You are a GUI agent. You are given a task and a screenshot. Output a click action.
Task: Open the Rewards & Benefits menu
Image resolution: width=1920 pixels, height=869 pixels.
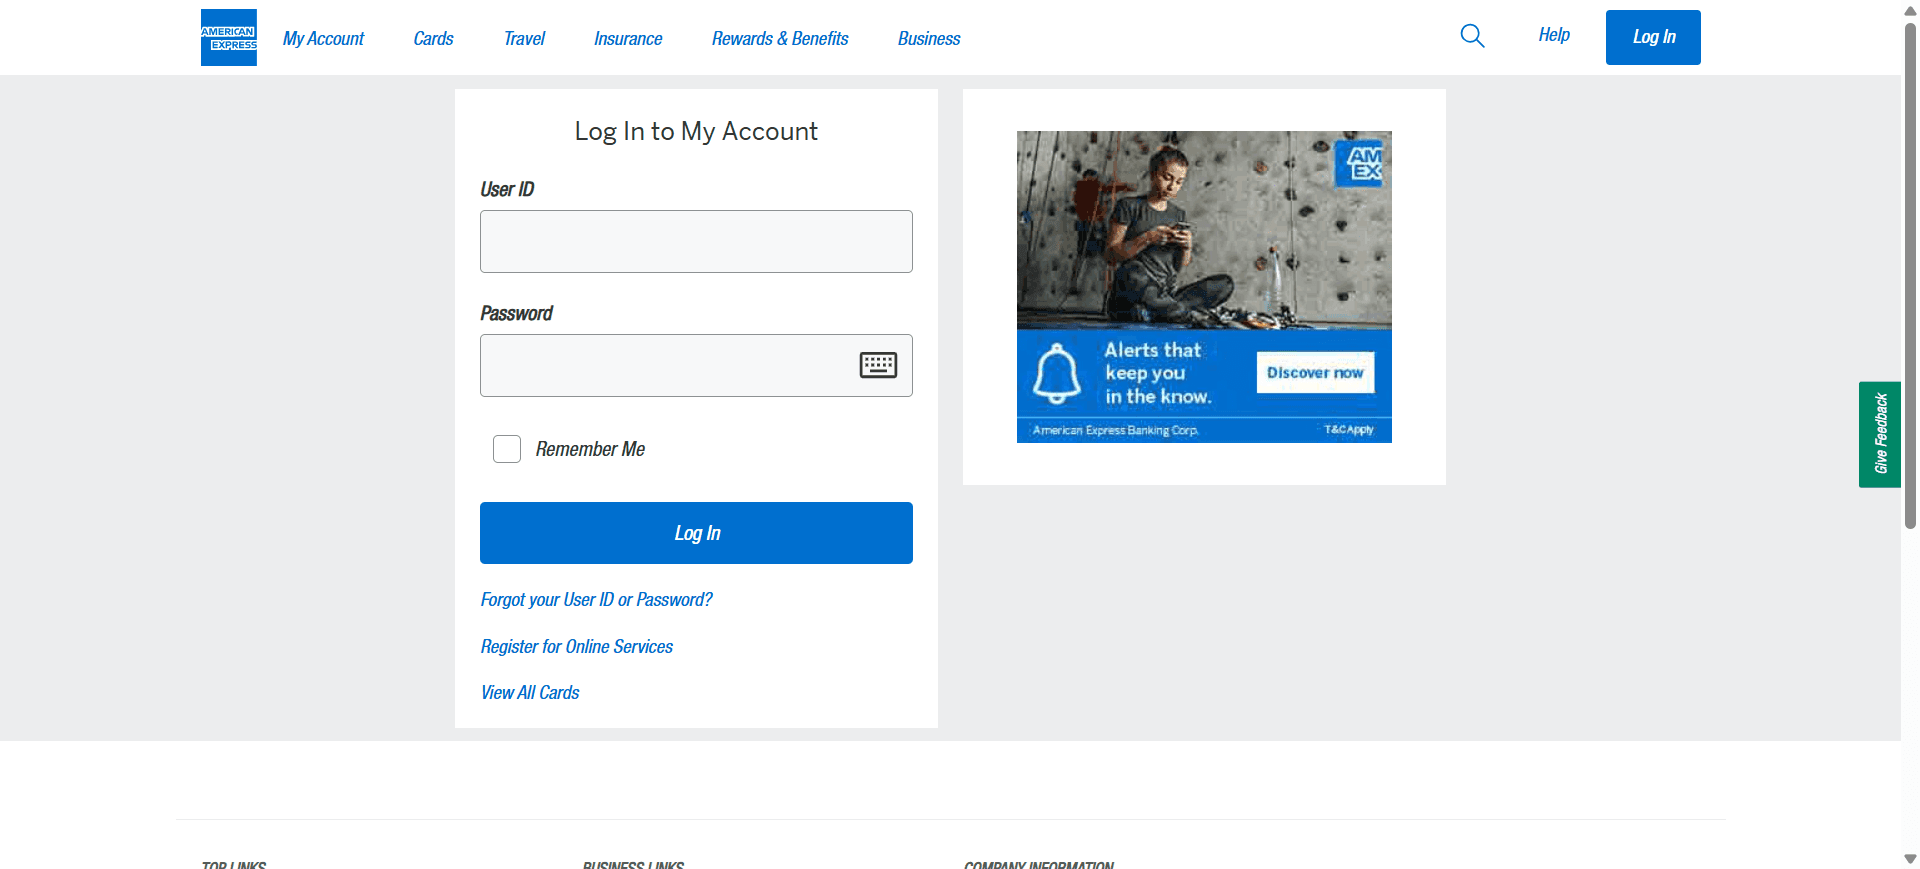(x=780, y=38)
